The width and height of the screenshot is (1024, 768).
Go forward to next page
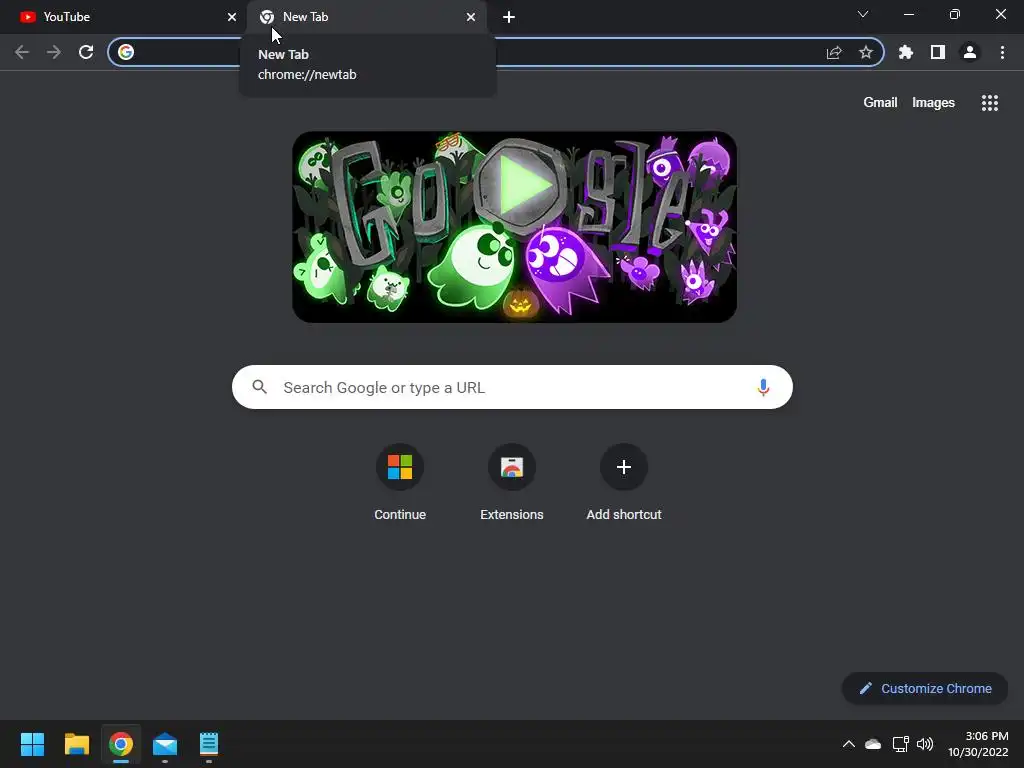tap(54, 52)
